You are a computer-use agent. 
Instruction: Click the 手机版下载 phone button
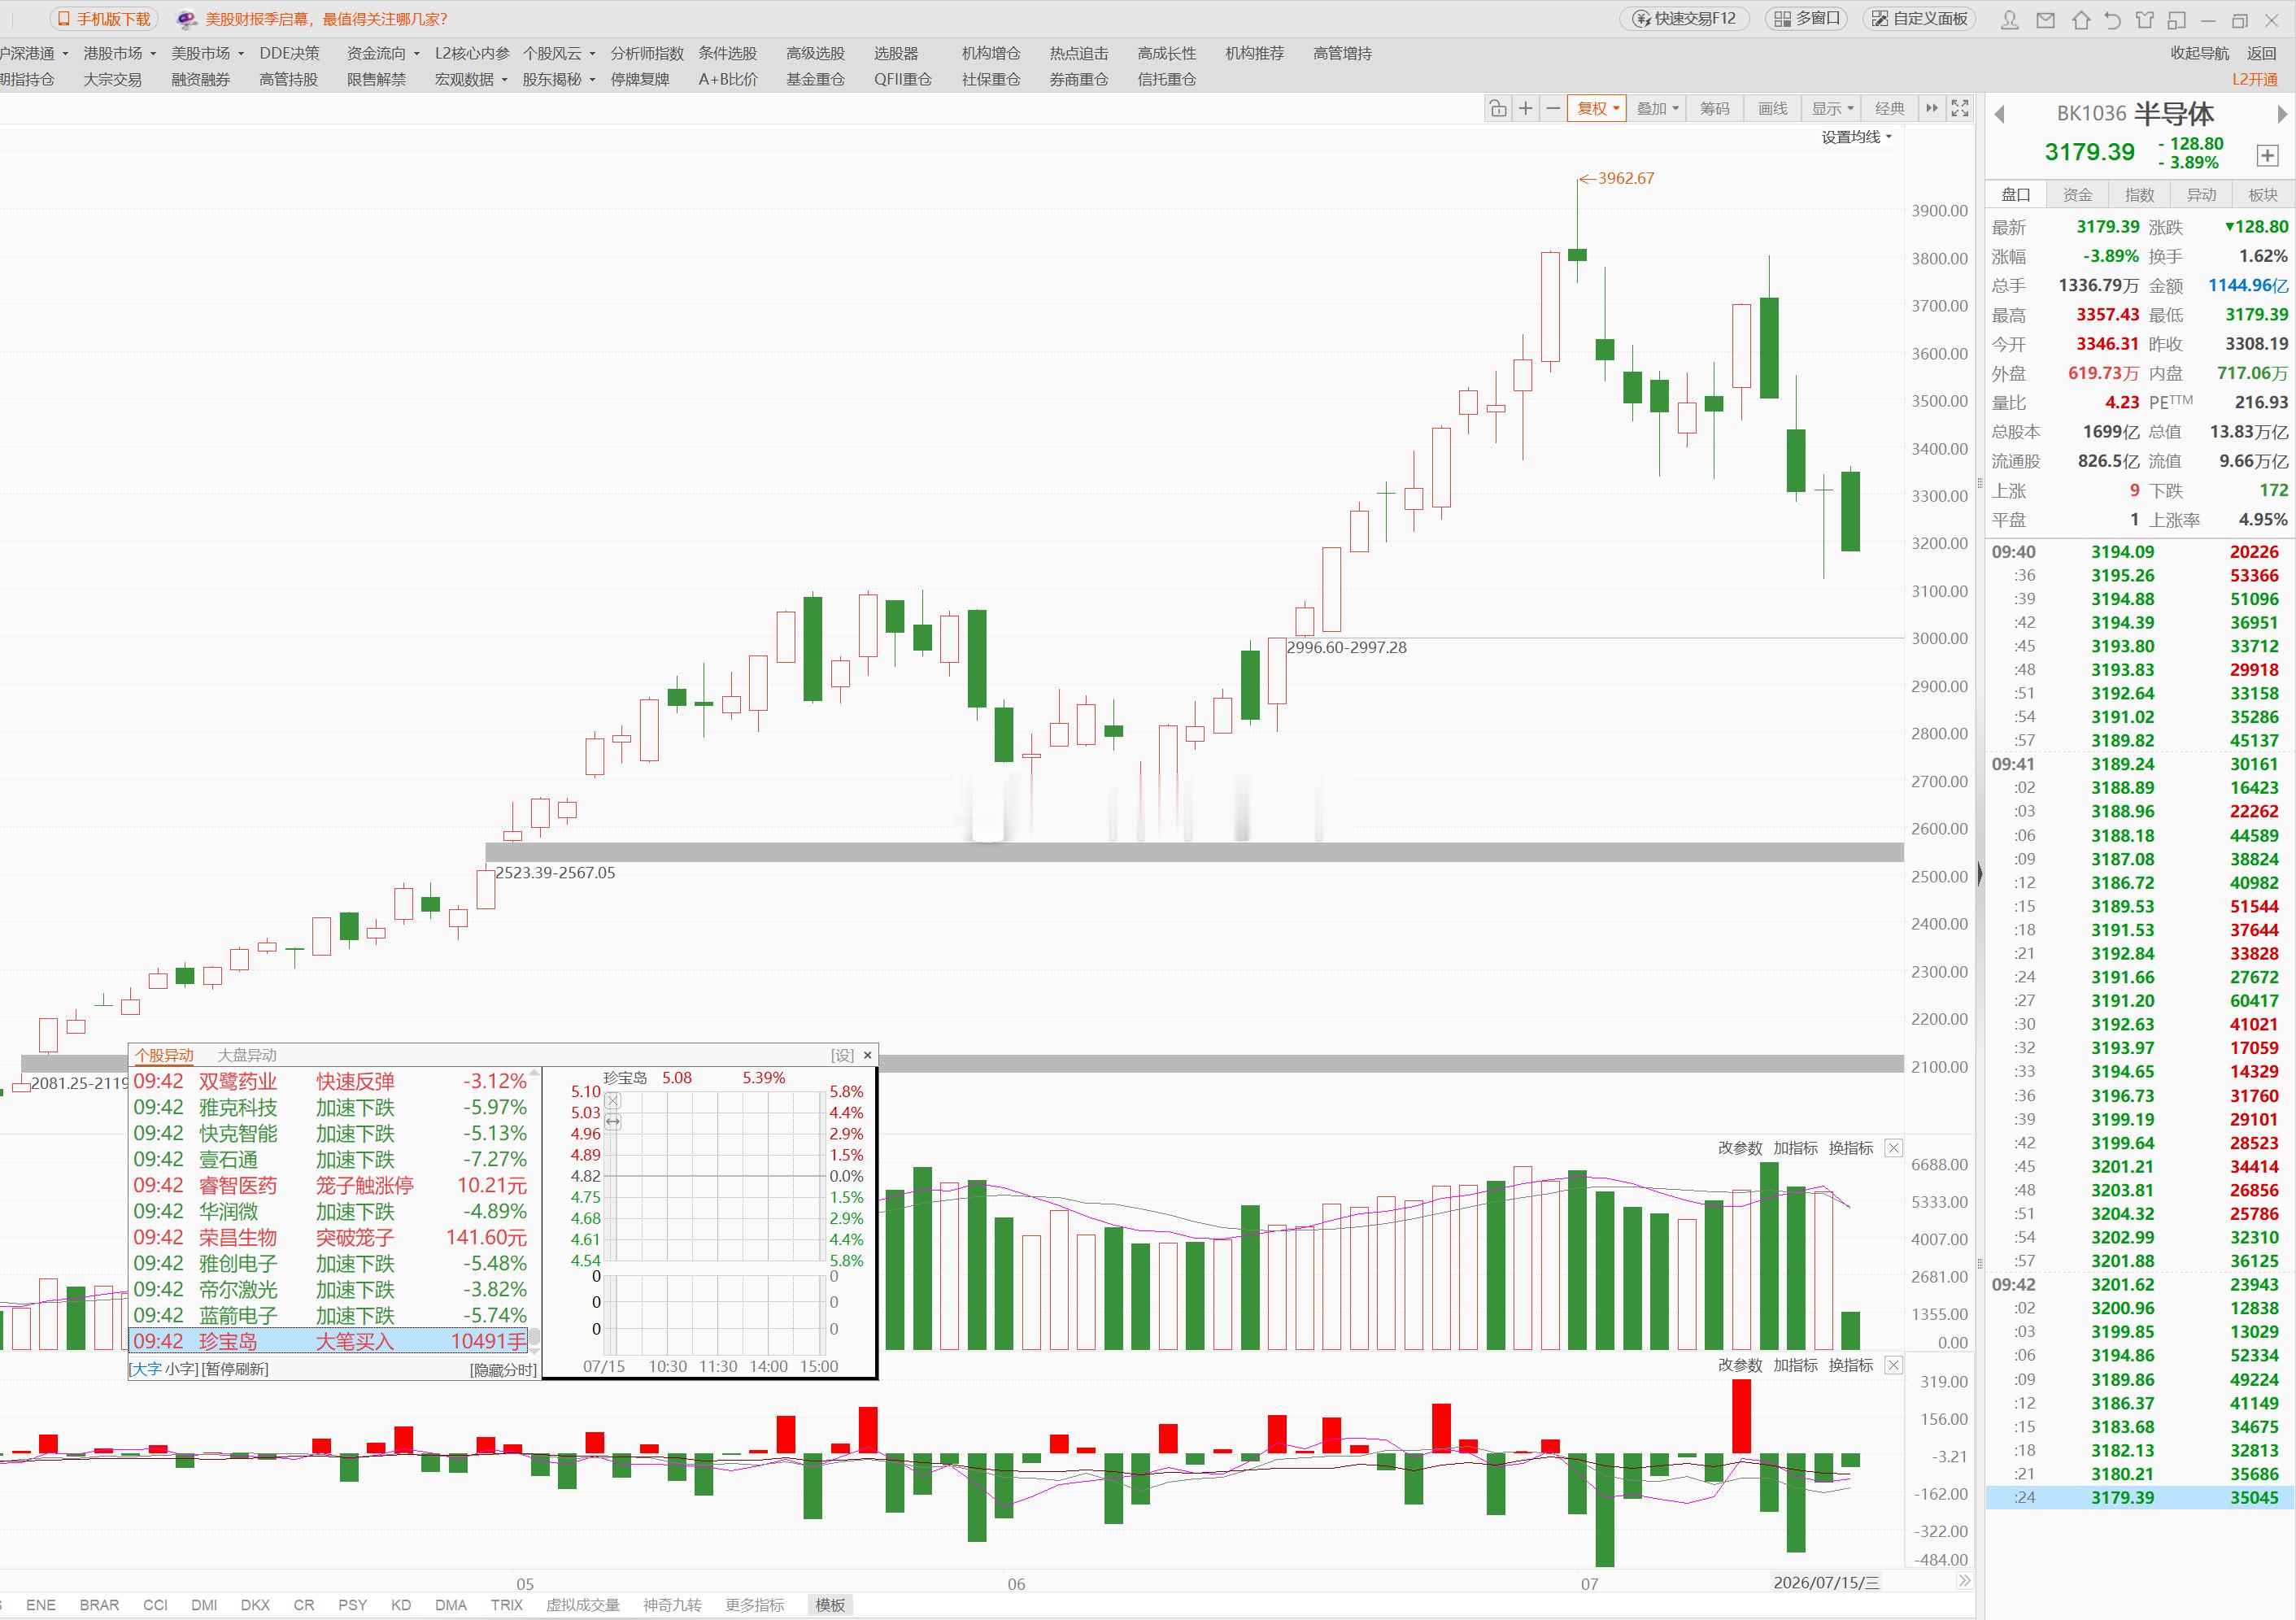(105, 19)
